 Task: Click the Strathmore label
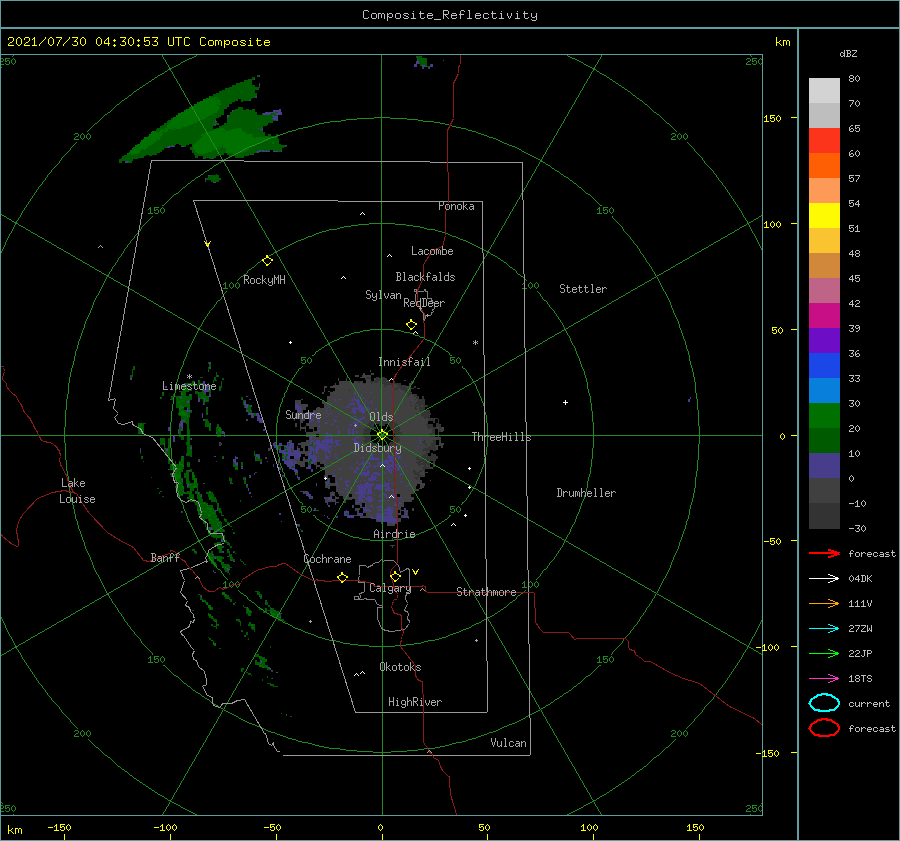click(486, 592)
